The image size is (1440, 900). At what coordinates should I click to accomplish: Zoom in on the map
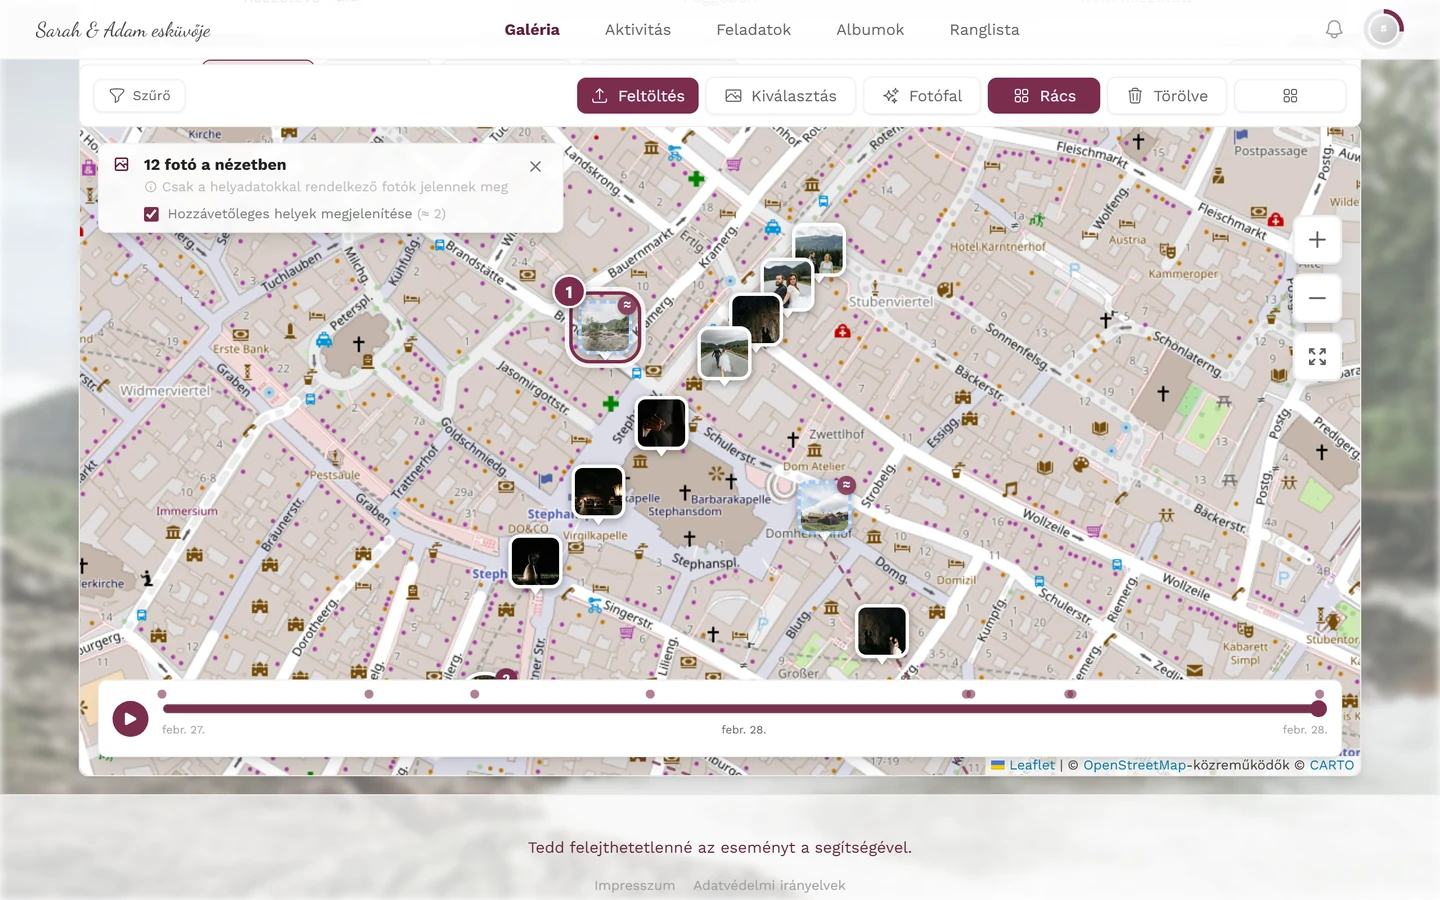[x=1317, y=240]
